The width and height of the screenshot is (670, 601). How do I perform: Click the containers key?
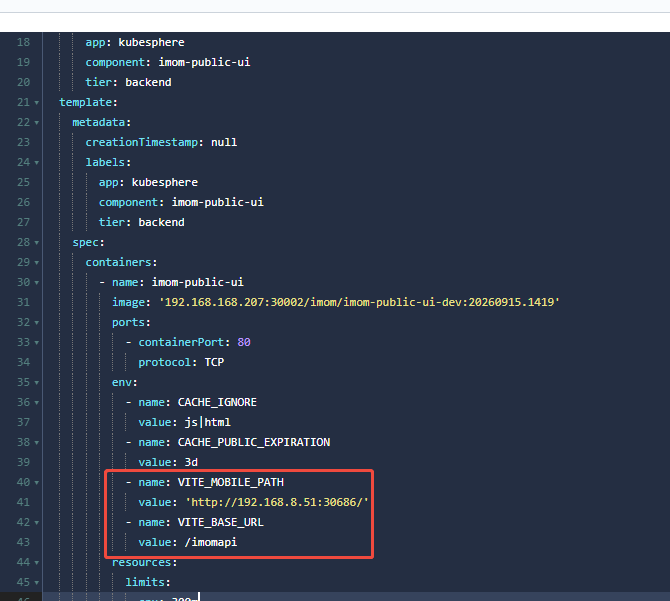[118, 262]
